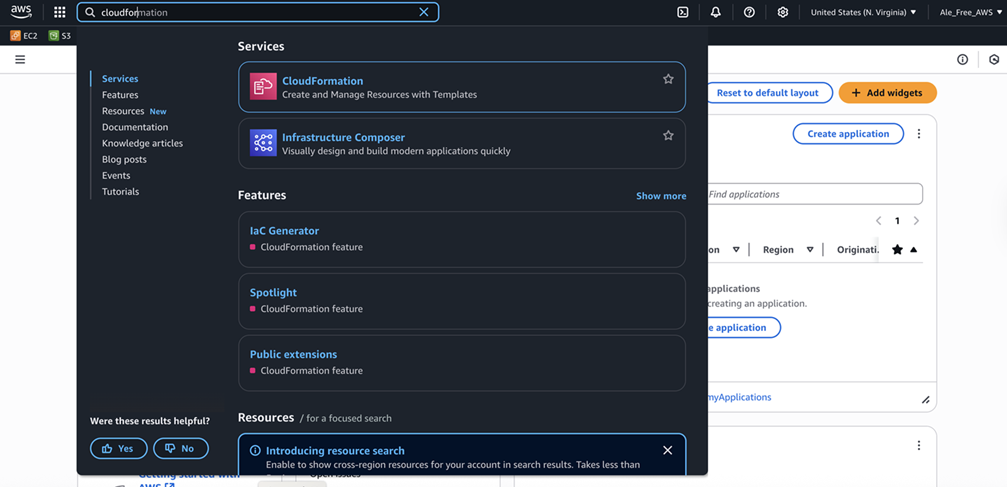Open the AWS logo home link
Viewport: 1007px width, 487px height.
tap(21, 12)
